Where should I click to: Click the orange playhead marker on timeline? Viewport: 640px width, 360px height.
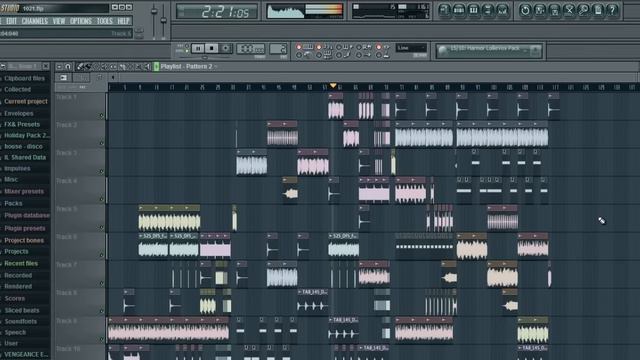[333, 86]
